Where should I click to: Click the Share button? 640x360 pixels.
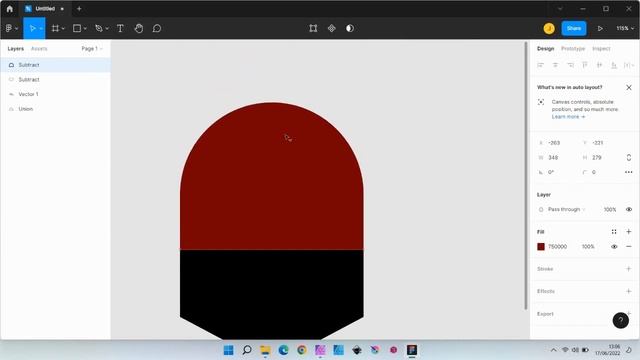[x=574, y=28]
